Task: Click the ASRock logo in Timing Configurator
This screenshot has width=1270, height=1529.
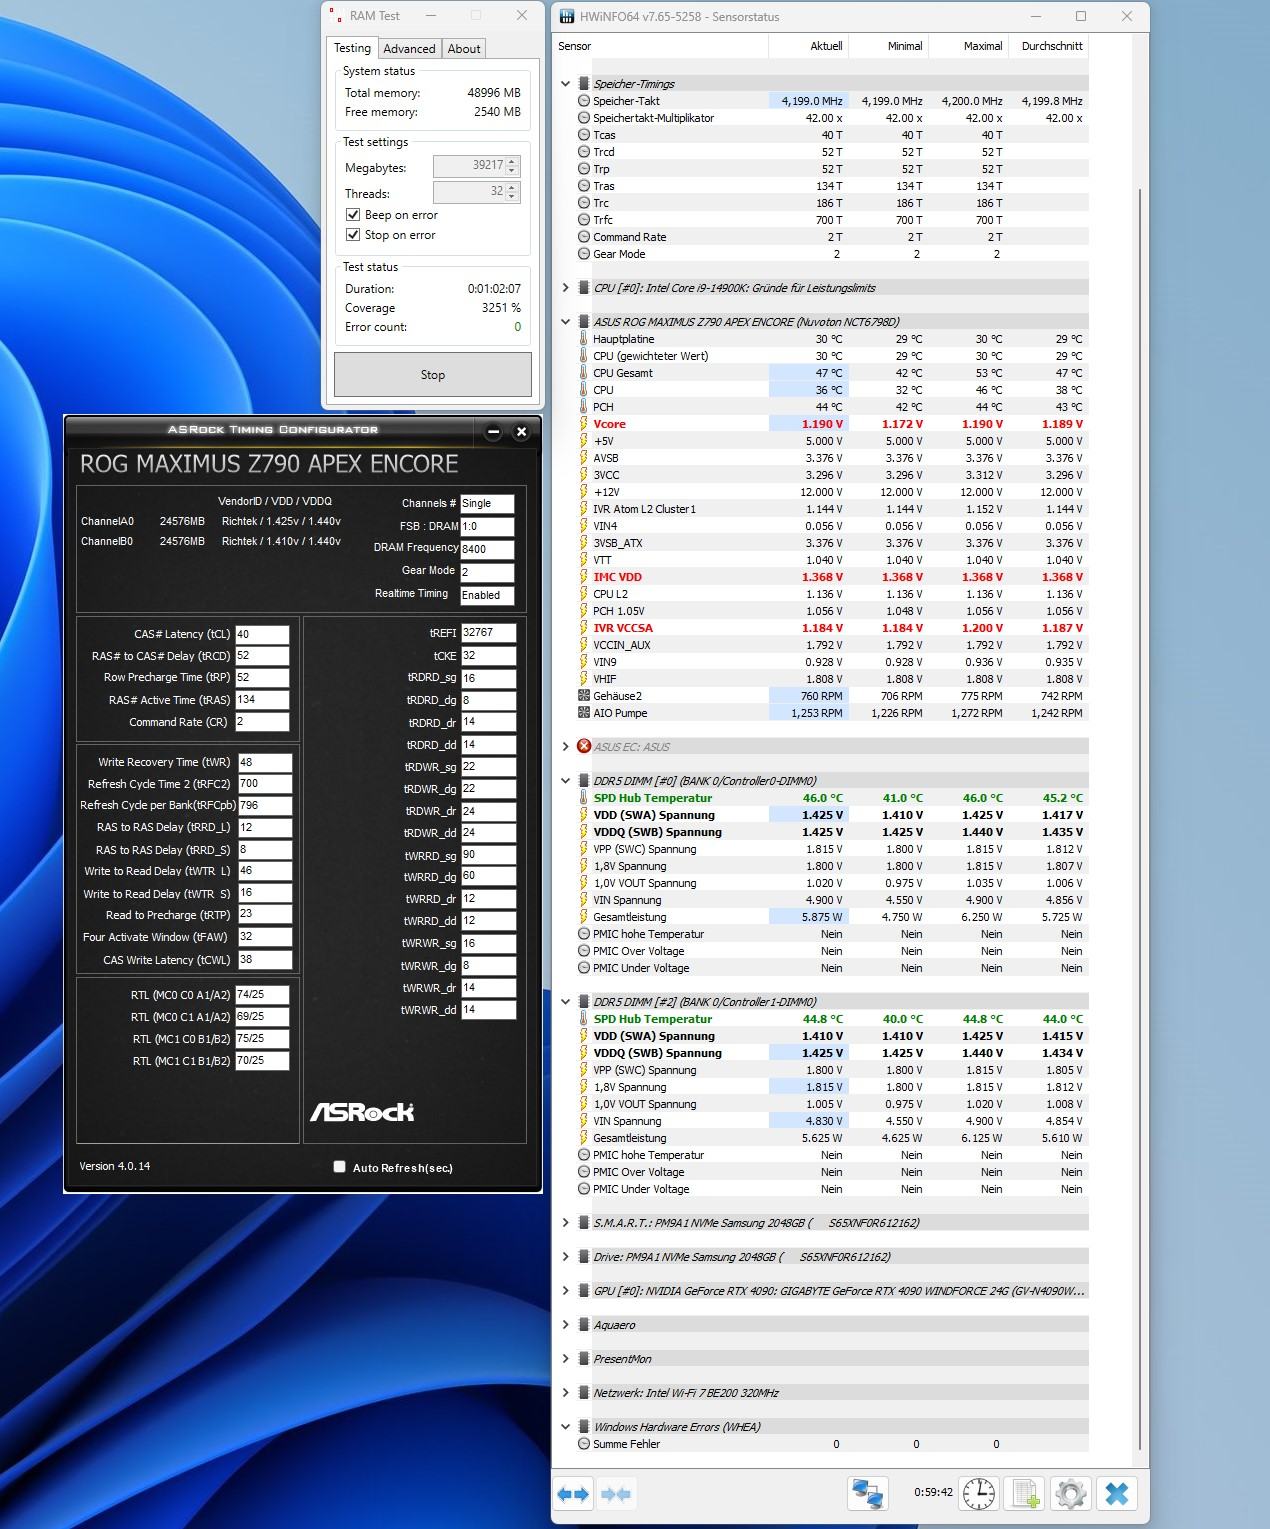Action: pos(362,1112)
